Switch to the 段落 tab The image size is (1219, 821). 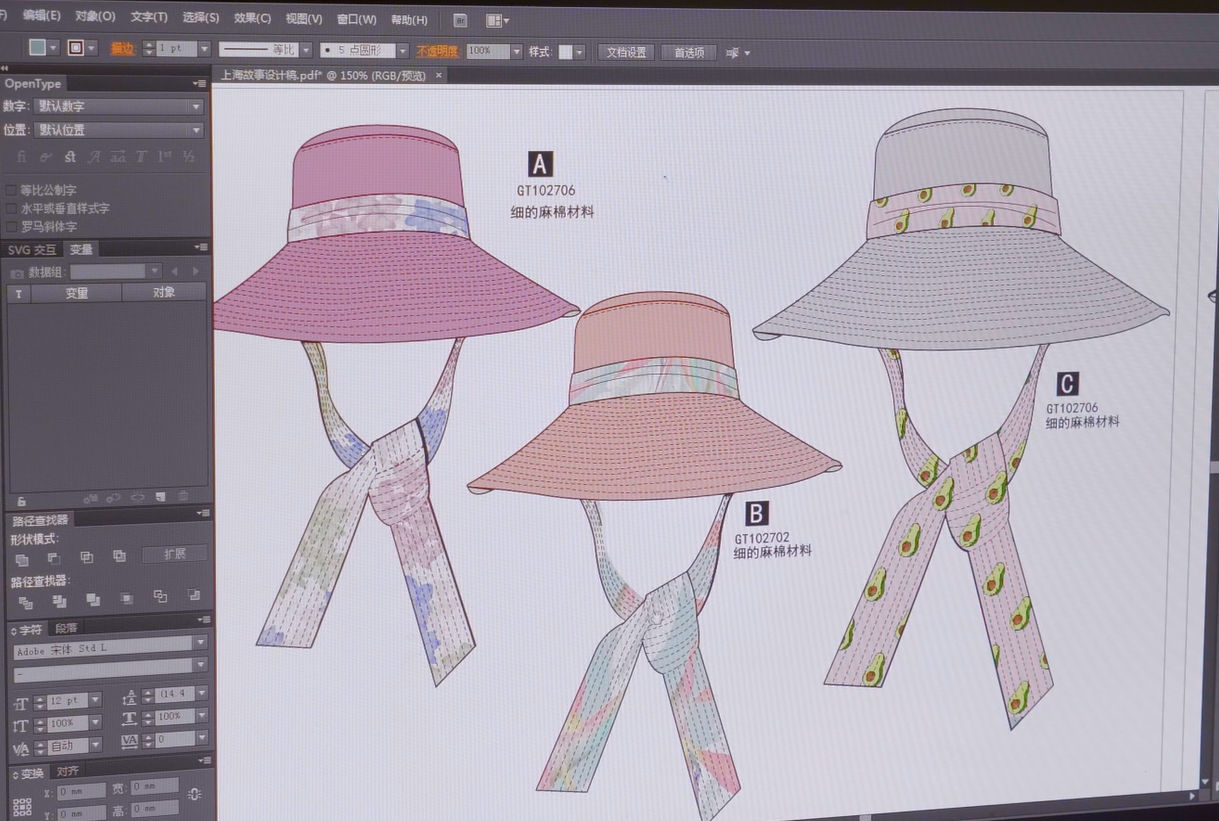[66, 628]
